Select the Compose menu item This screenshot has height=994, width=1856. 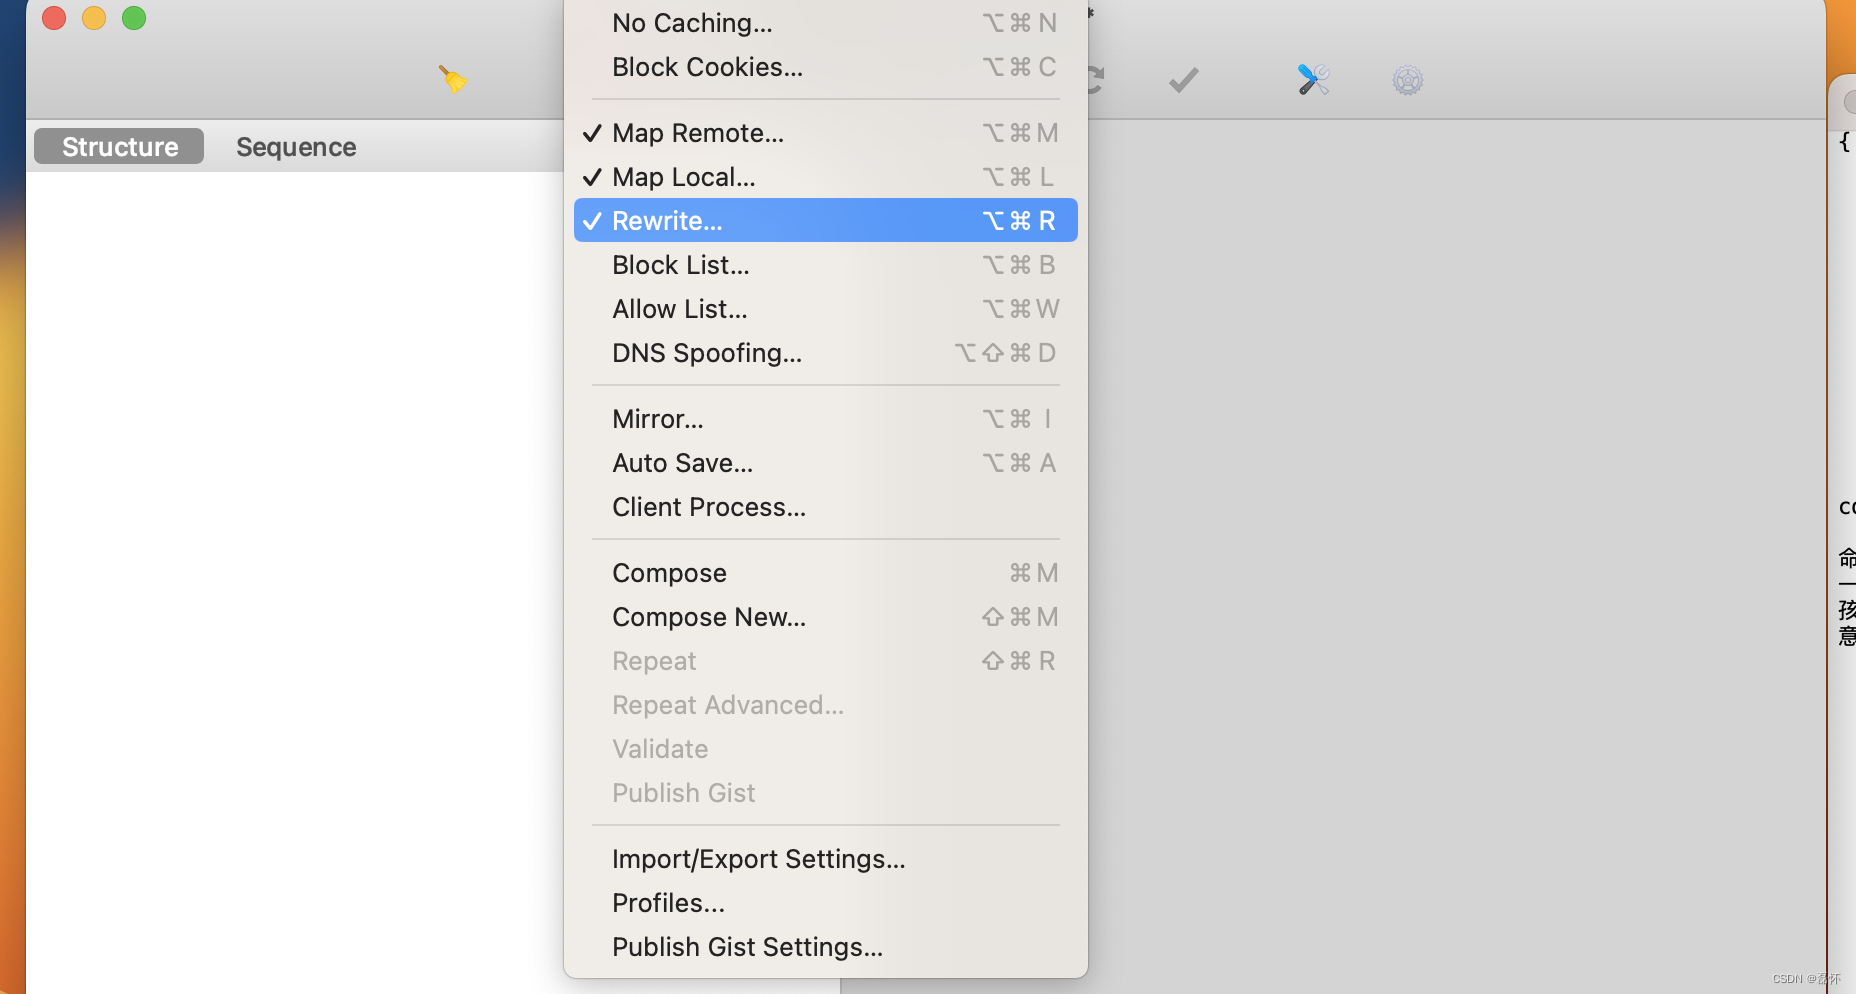click(x=825, y=573)
